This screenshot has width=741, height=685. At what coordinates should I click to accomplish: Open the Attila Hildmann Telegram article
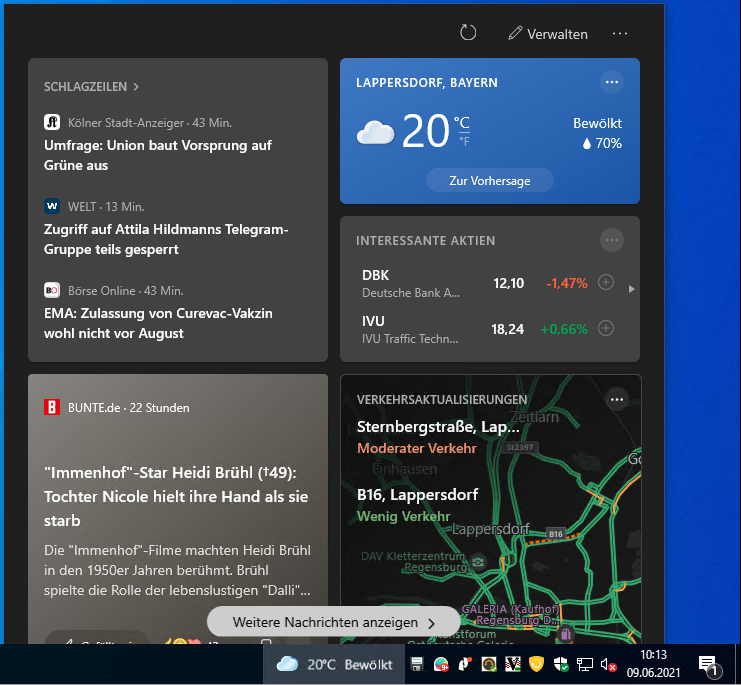coord(165,239)
